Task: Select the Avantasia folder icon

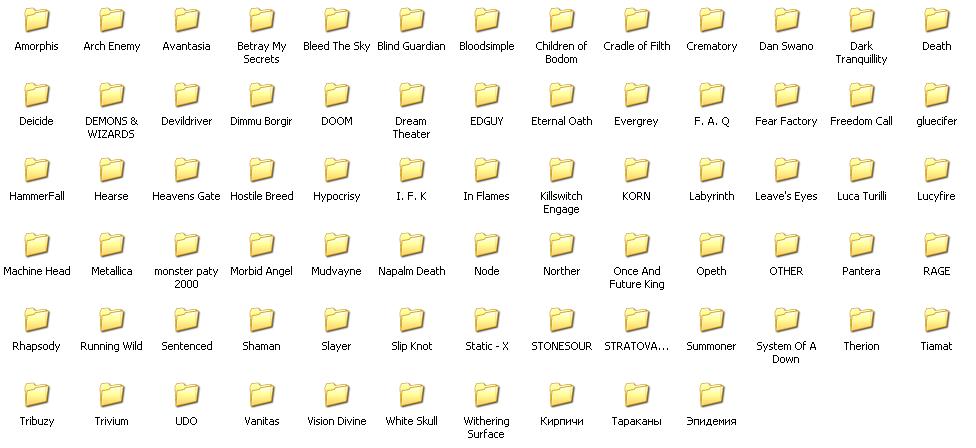Action: point(187,20)
